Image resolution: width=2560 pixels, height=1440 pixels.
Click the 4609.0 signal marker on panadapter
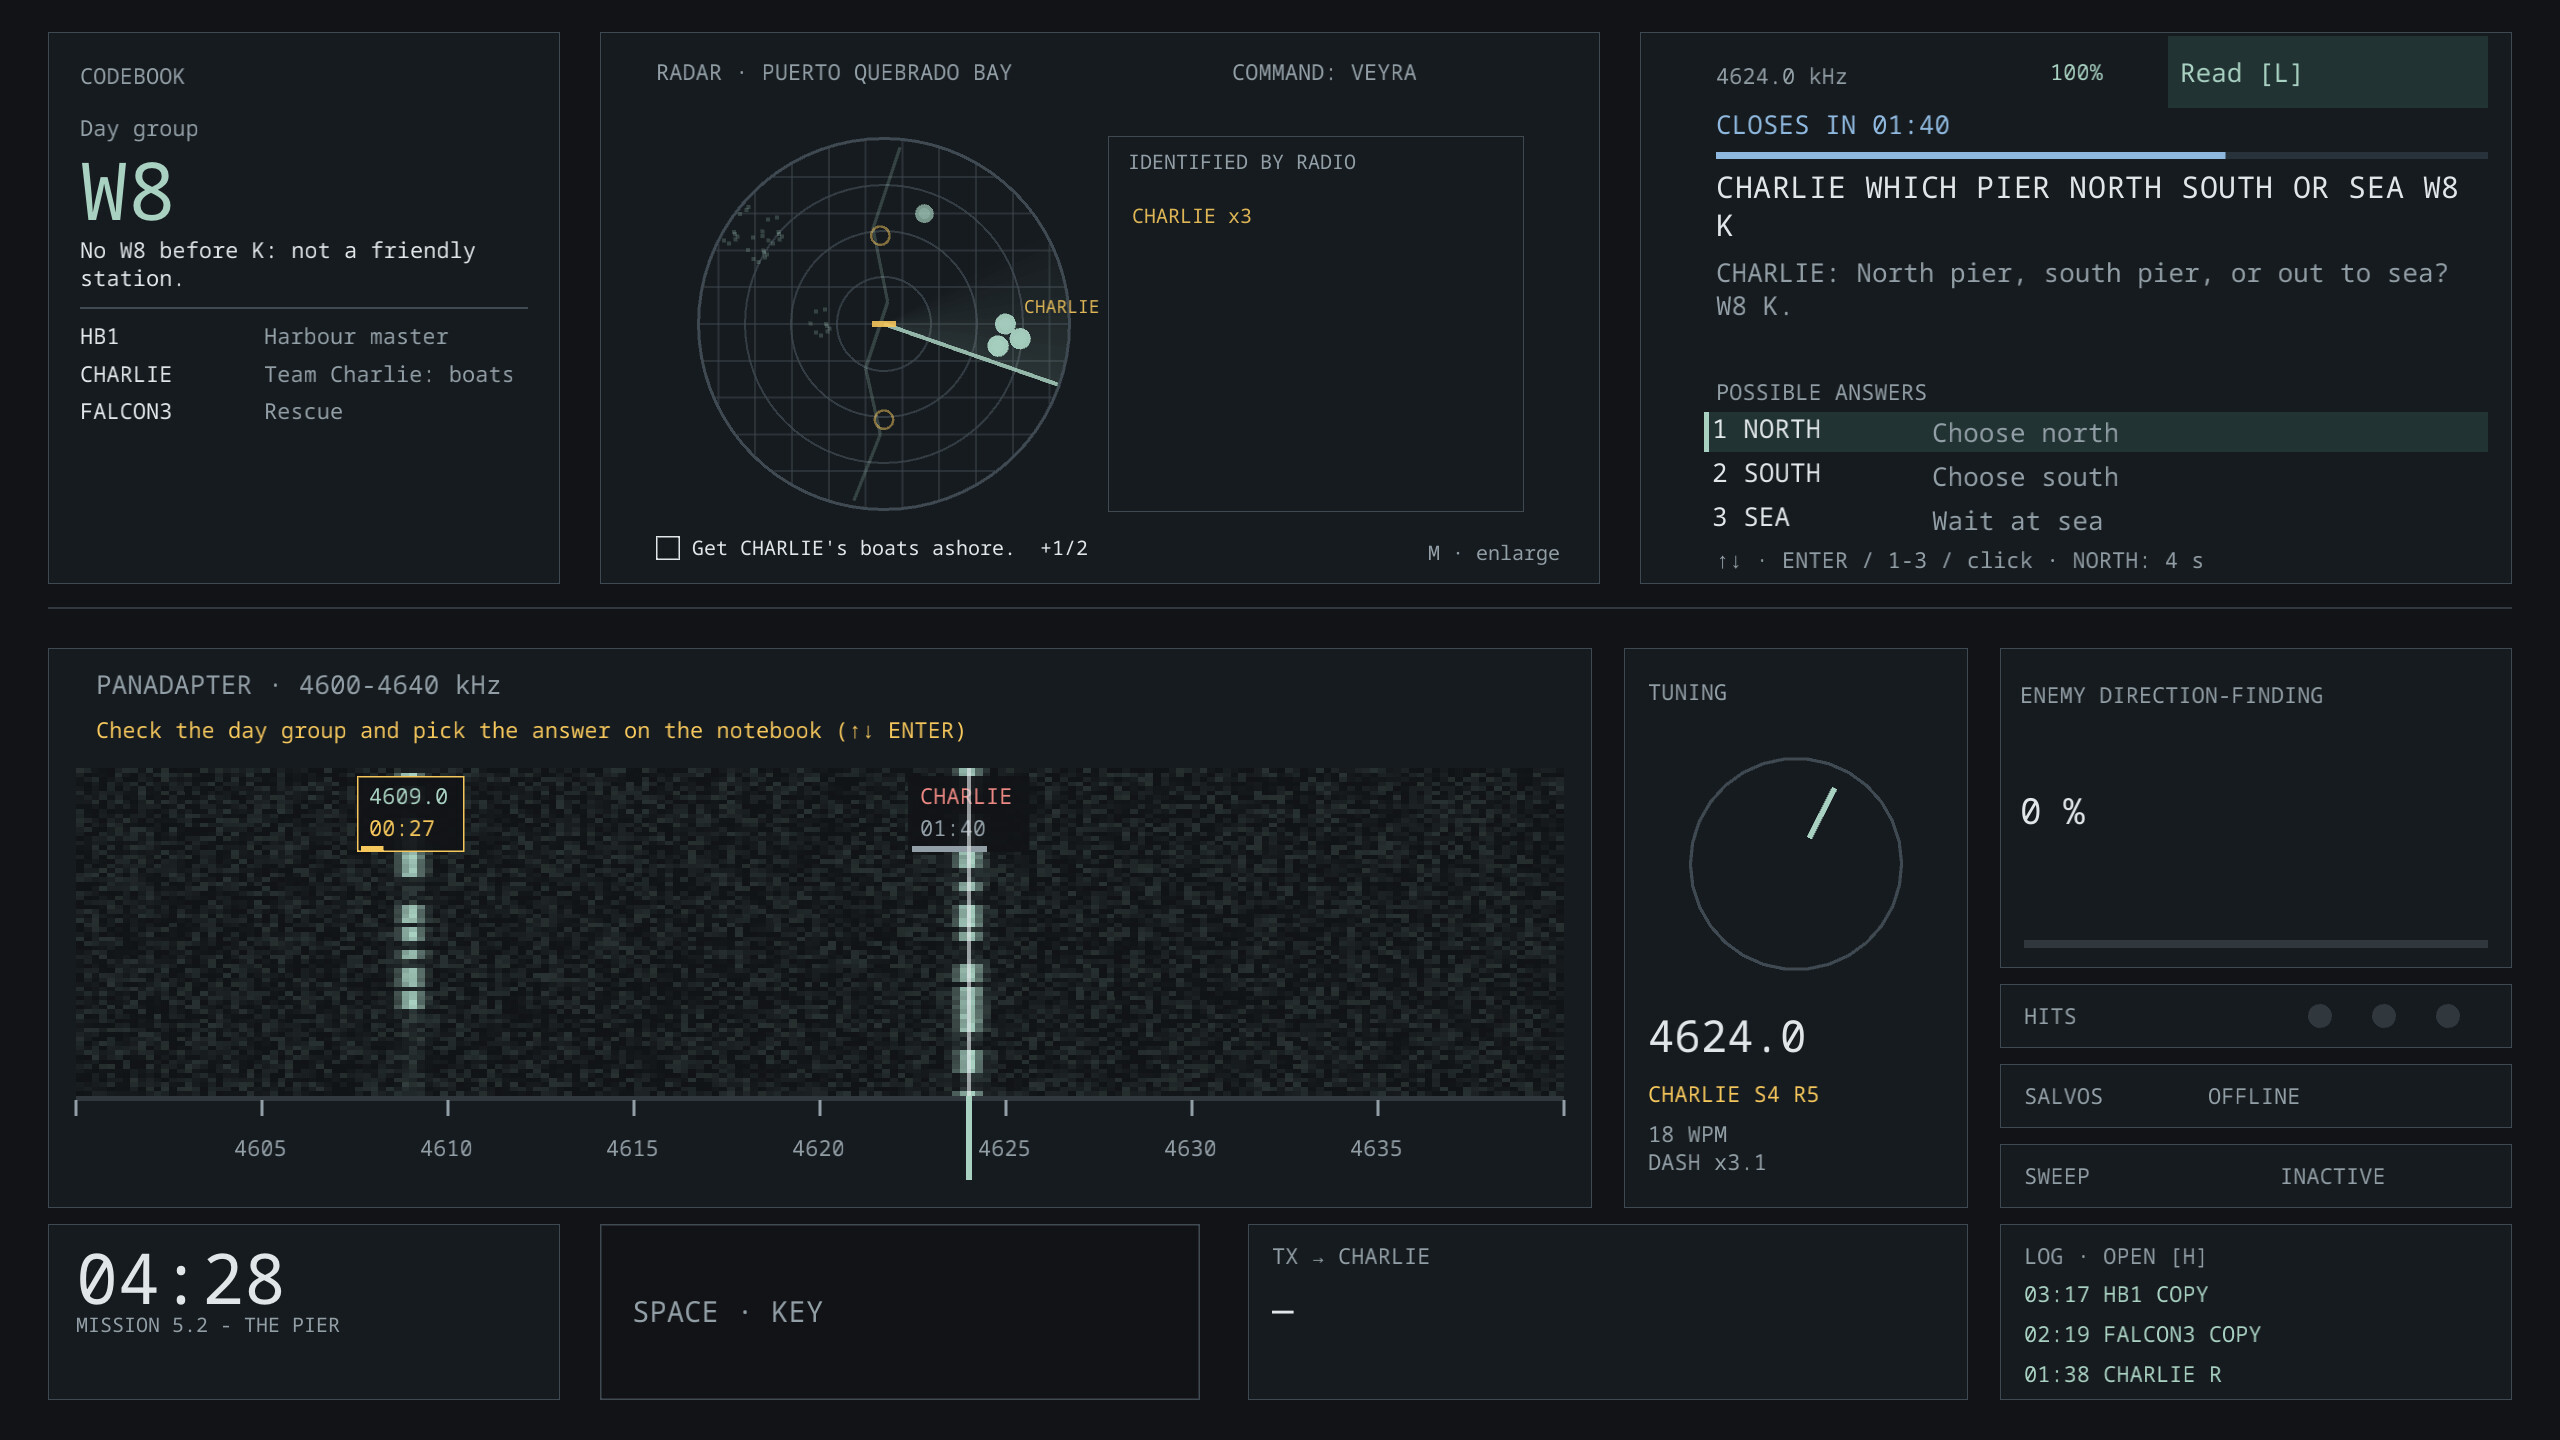coord(410,813)
